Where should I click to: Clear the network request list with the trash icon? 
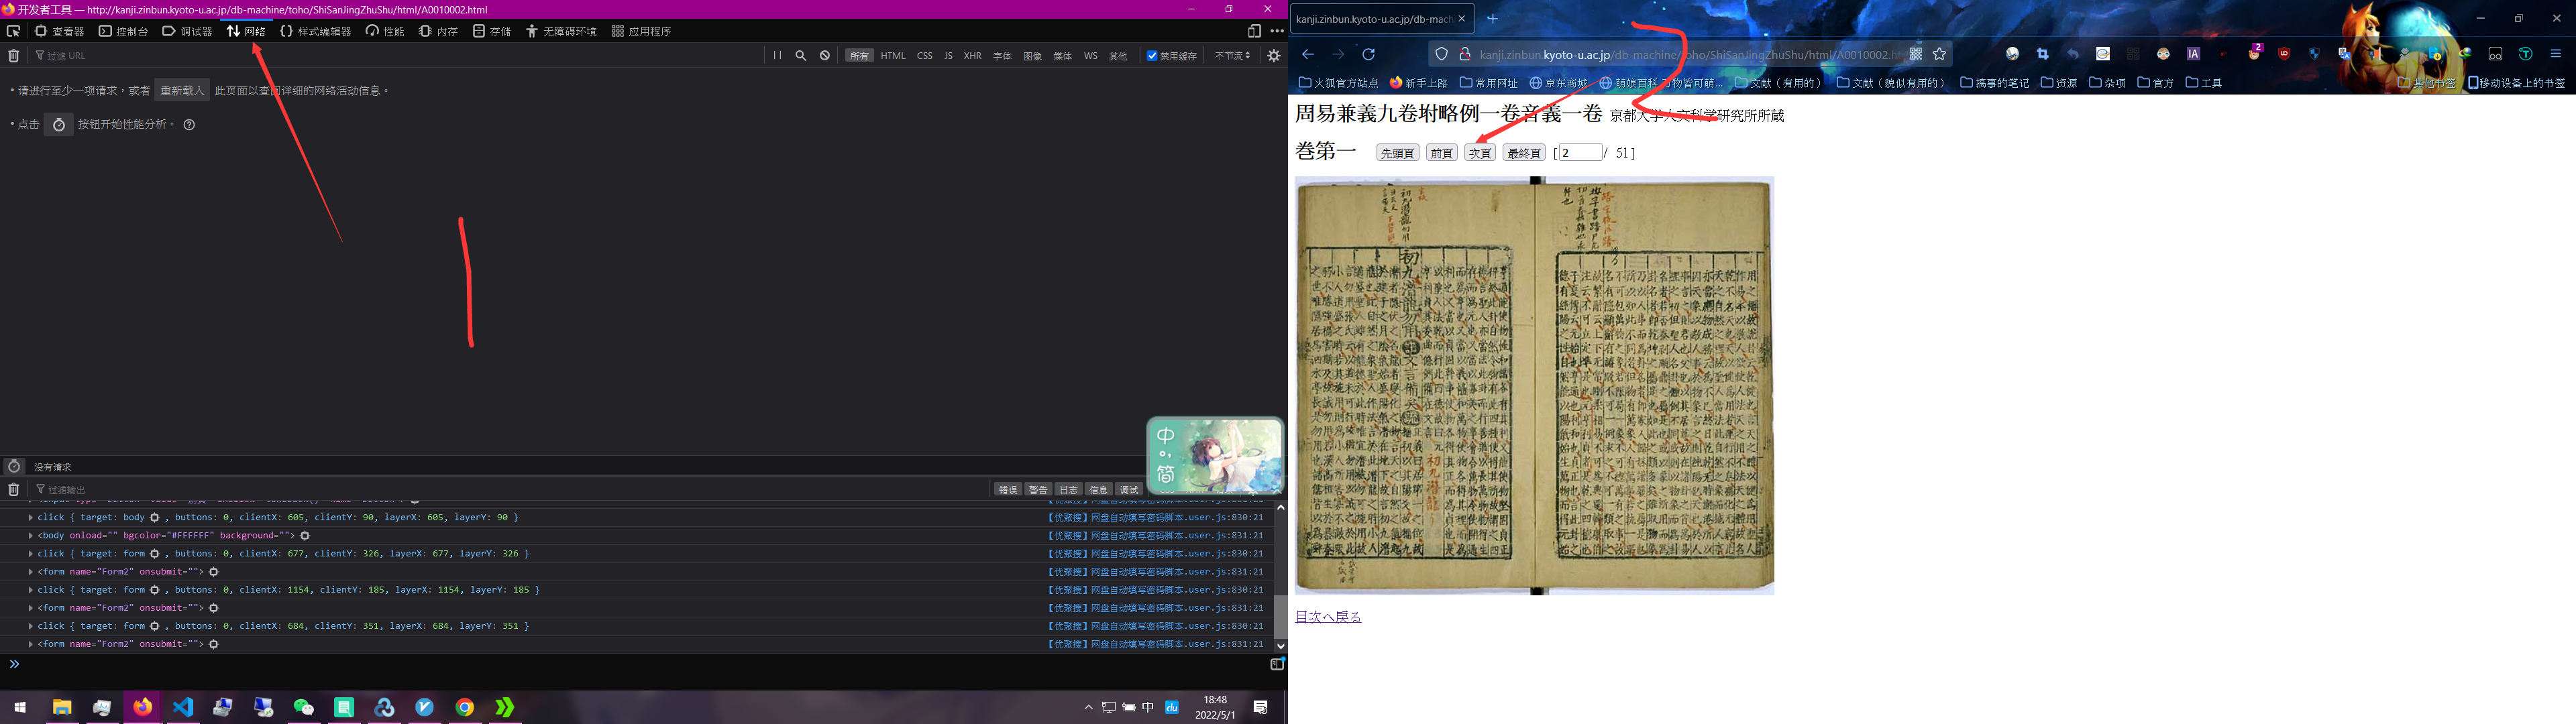pos(13,56)
